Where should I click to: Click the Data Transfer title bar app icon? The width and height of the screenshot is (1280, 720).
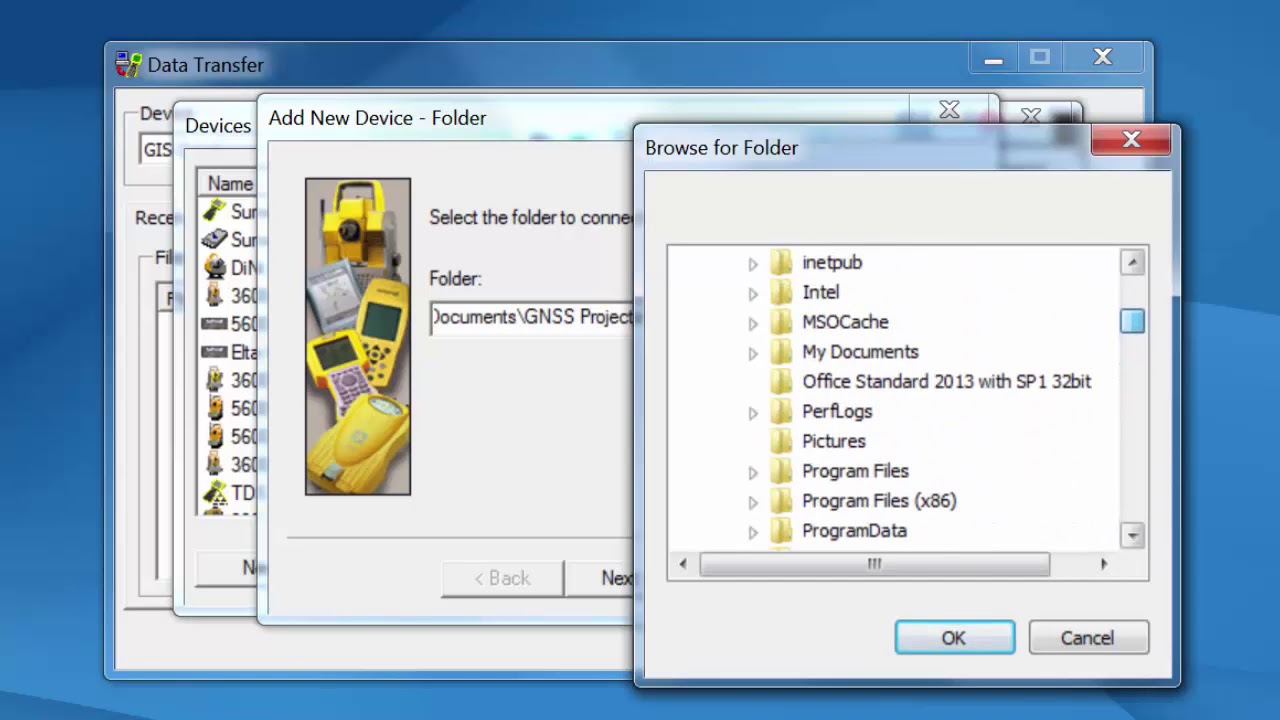[128, 64]
